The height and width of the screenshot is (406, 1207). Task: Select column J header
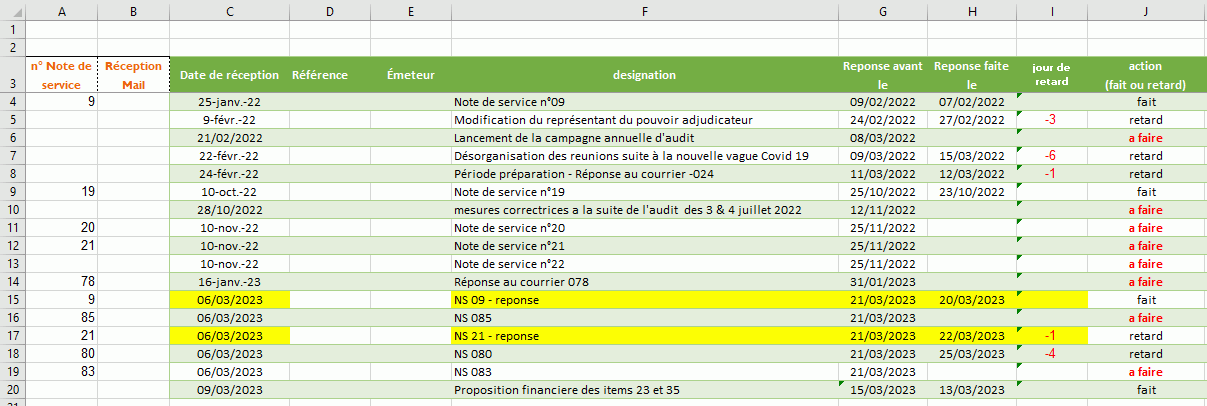[1145, 10]
